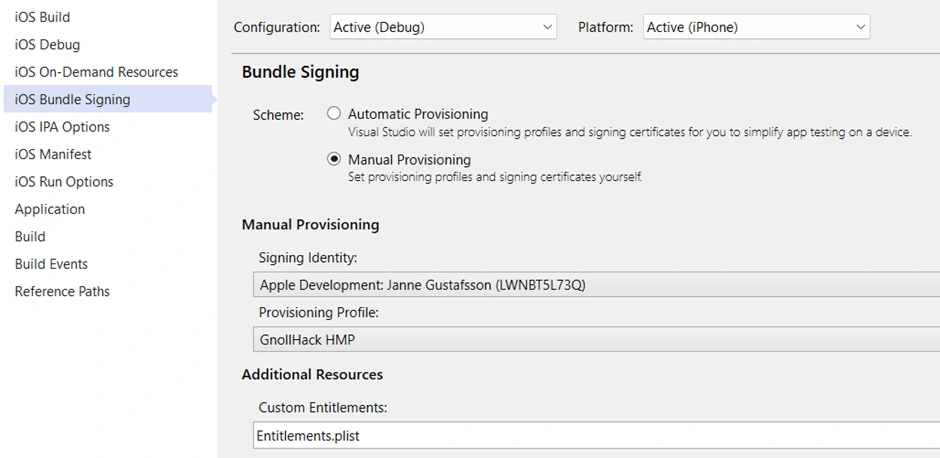940x458 pixels.
Task: Open the Signing Identity combo box
Action: tap(596, 285)
